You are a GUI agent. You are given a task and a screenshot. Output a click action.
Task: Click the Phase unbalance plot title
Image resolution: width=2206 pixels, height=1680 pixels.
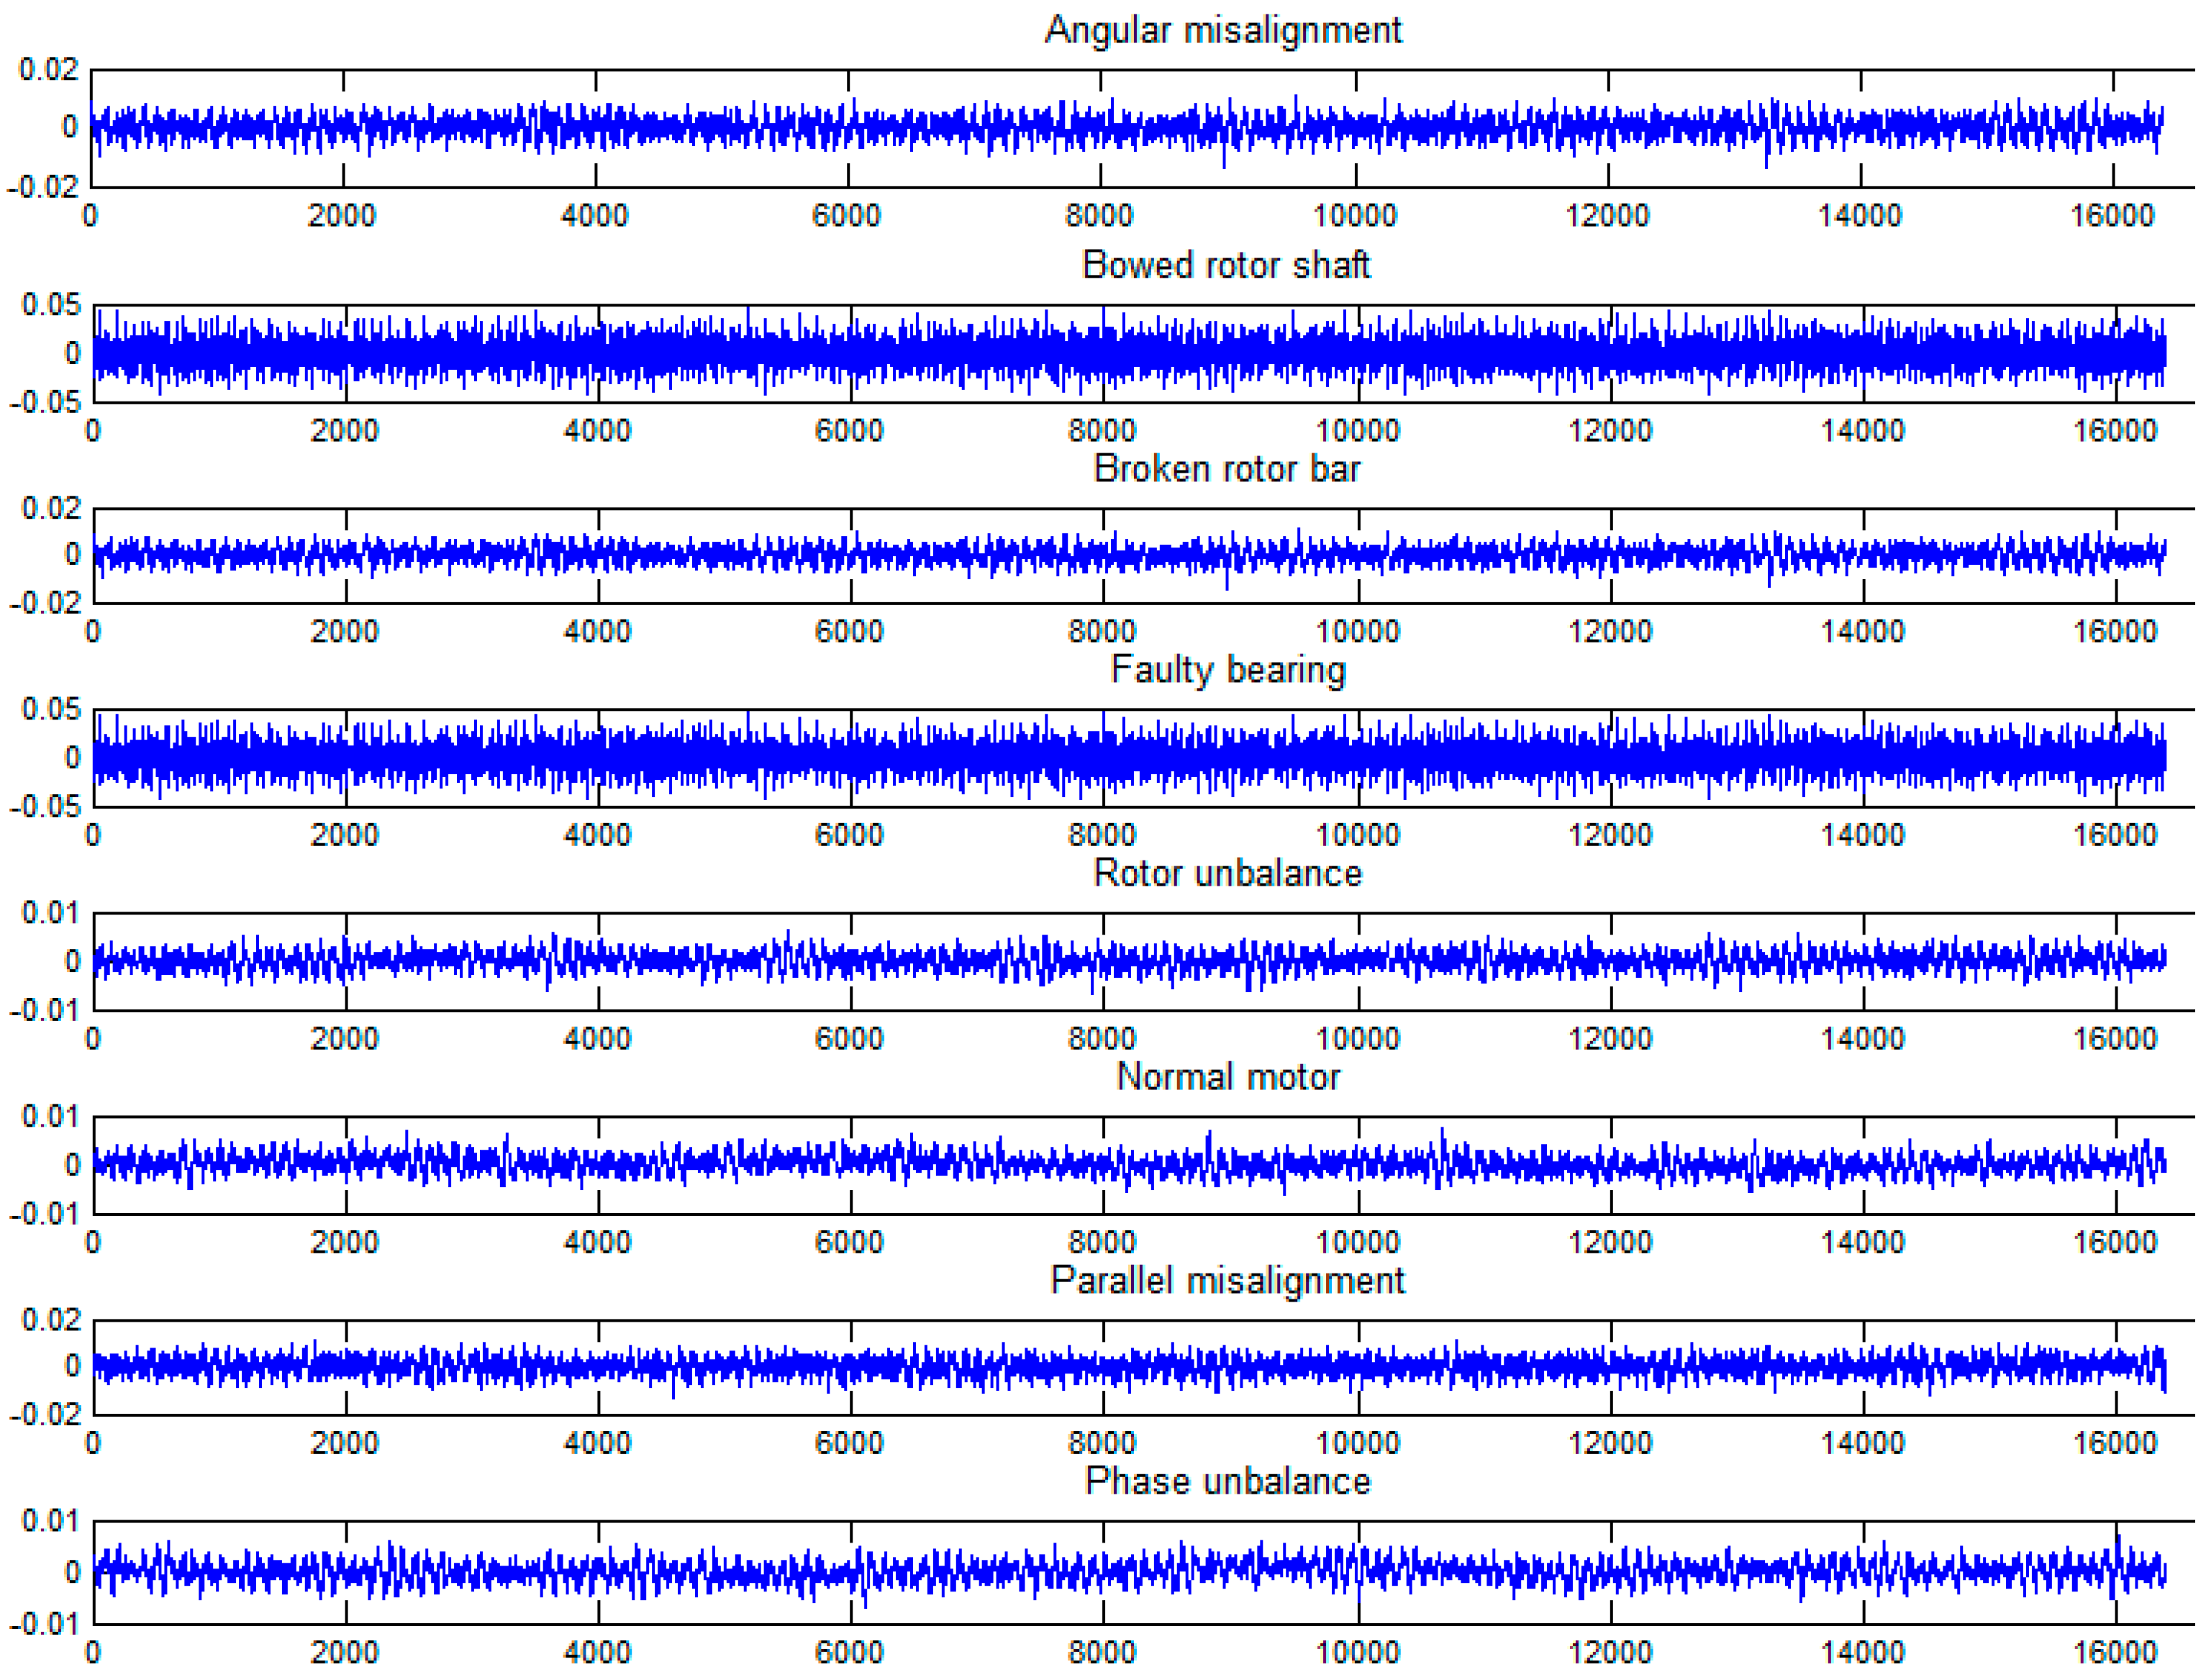(1227, 1481)
